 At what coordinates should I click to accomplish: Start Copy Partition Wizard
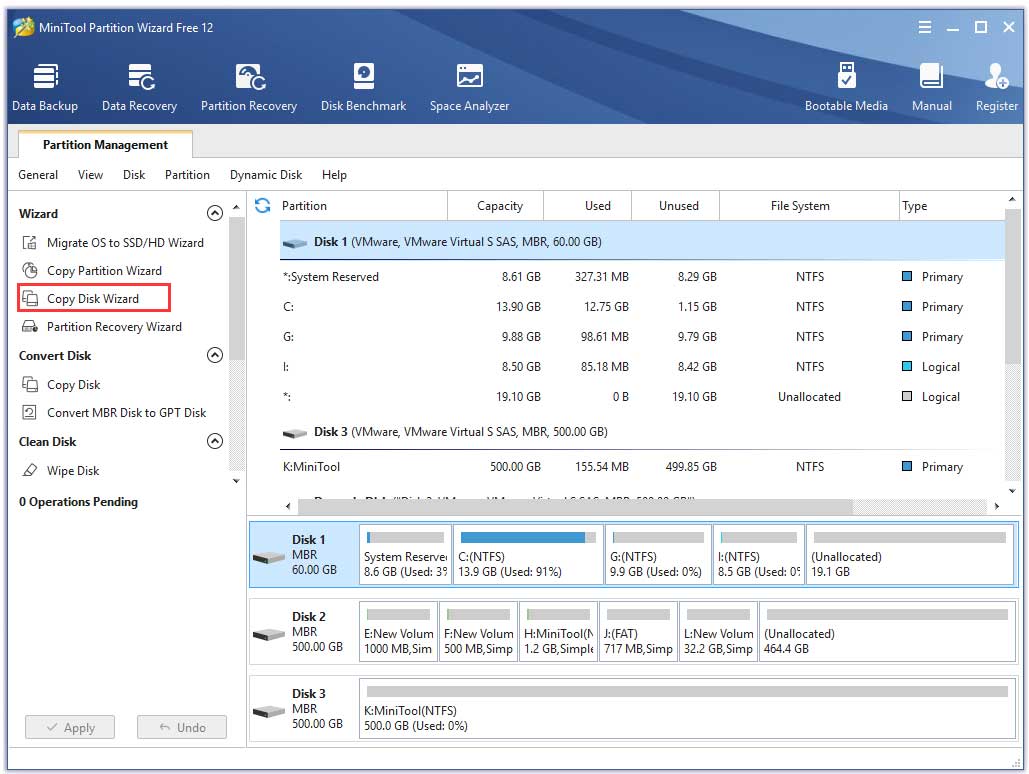(x=104, y=270)
